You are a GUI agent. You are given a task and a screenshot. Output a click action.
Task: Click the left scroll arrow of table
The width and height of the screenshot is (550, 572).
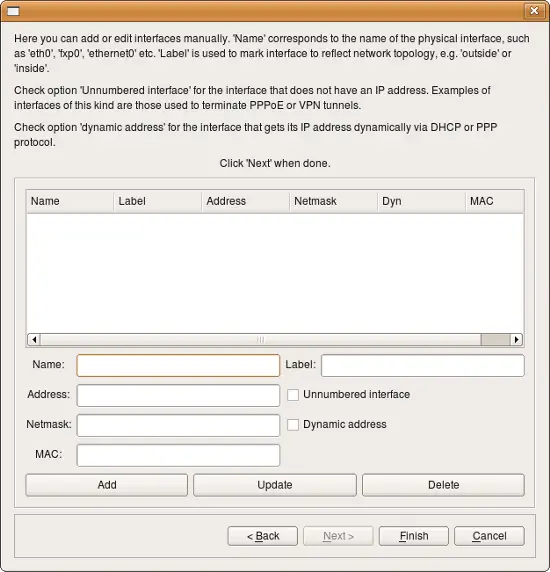point(34,340)
